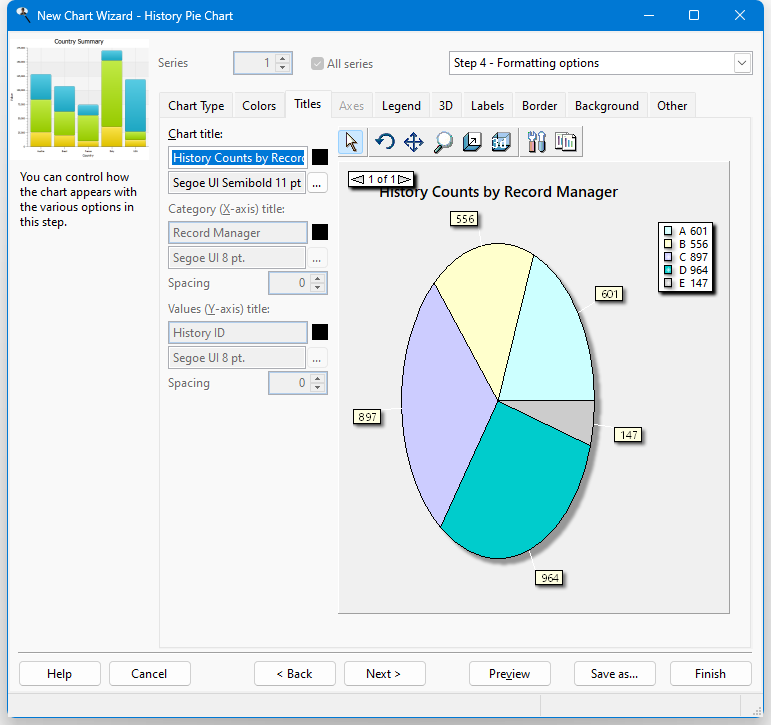The height and width of the screenshot is (725, 771).
Task: Activate the zoom magnifier tool
Action: click(442, 142)
